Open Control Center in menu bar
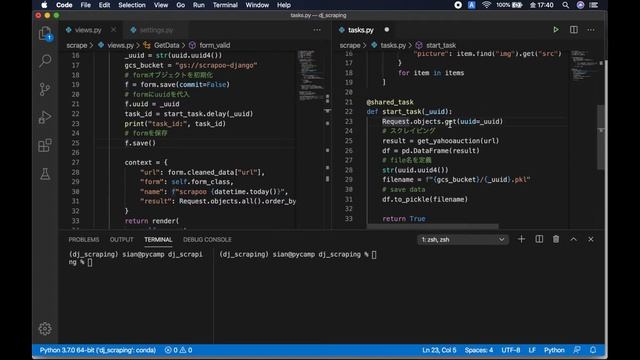This screenshot has height=360, width=640. (594, 5)
